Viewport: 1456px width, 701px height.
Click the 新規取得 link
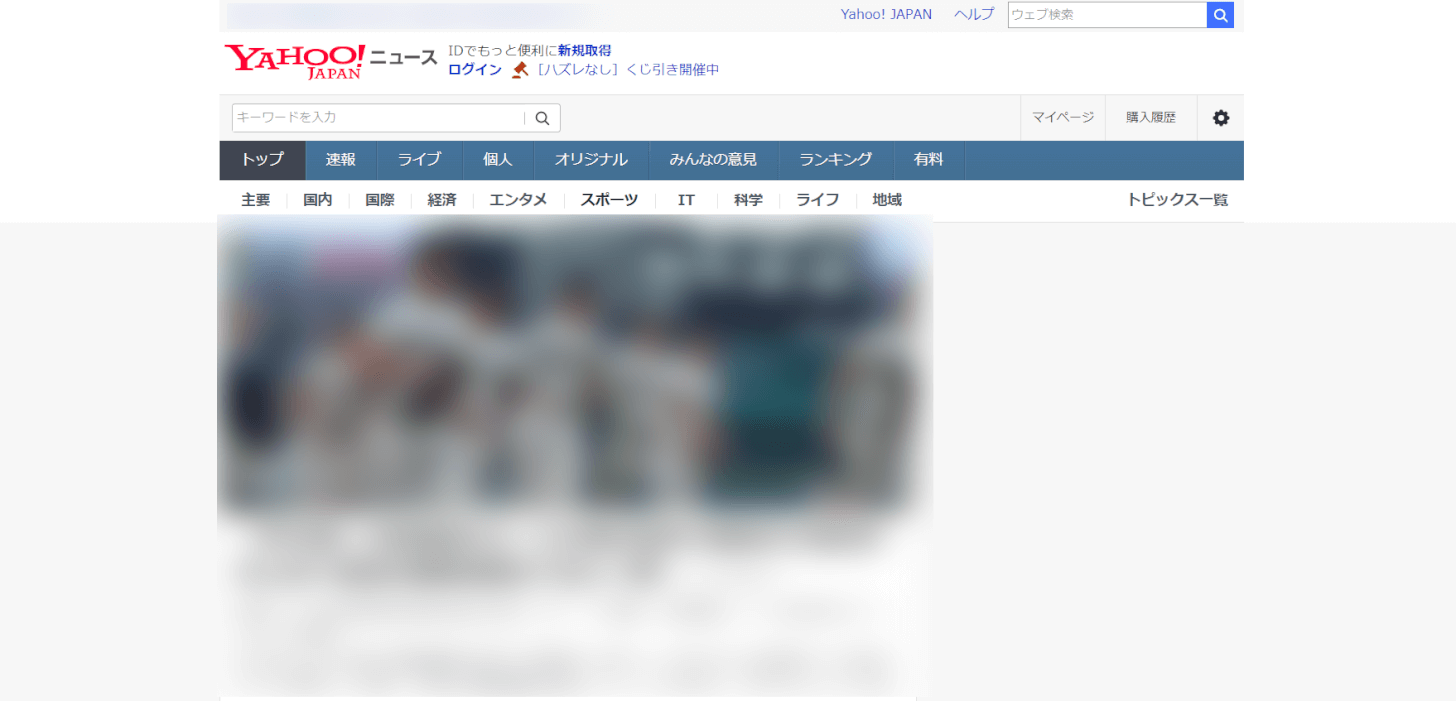[x=584, y=50]
